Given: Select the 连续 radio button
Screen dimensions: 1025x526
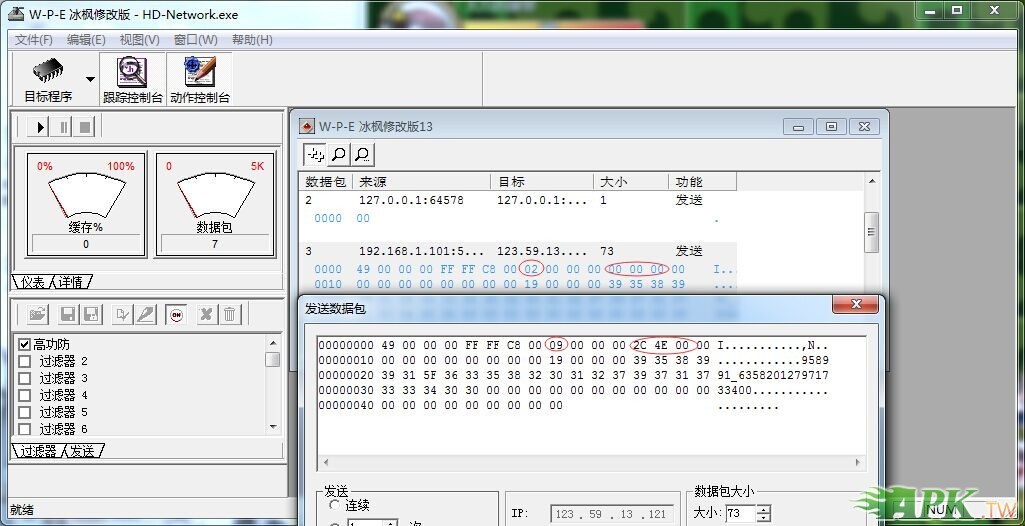Looking at the screenshot, I should click(x=335, y=505).
